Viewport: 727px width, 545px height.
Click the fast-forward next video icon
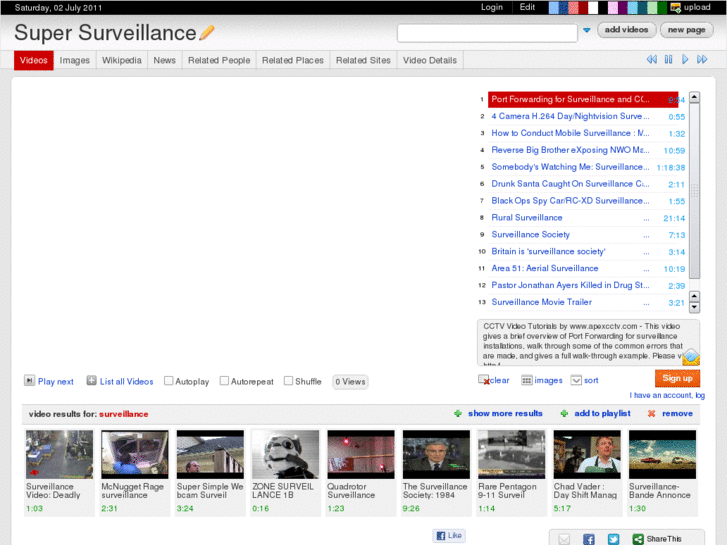click(x=702, y=60)
